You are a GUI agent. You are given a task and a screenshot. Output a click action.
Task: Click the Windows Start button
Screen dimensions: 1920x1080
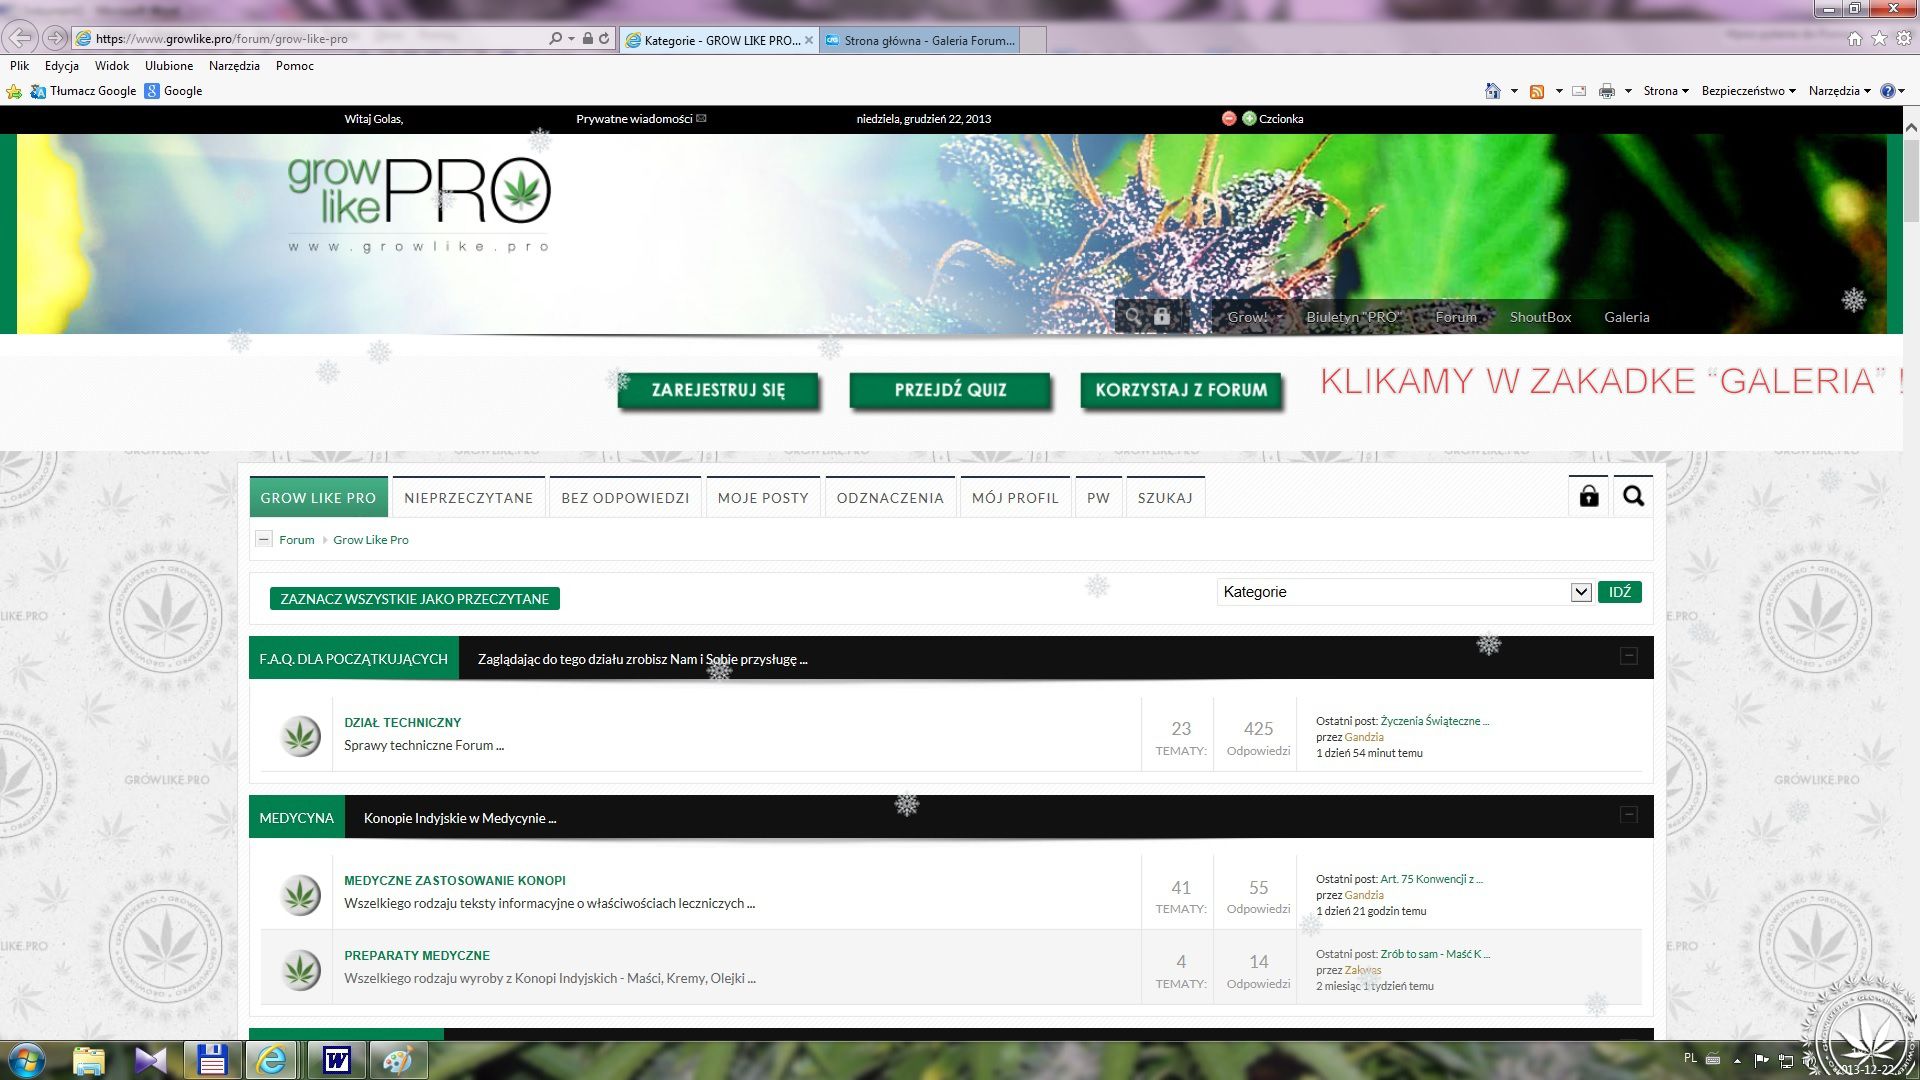(27, 1060)
